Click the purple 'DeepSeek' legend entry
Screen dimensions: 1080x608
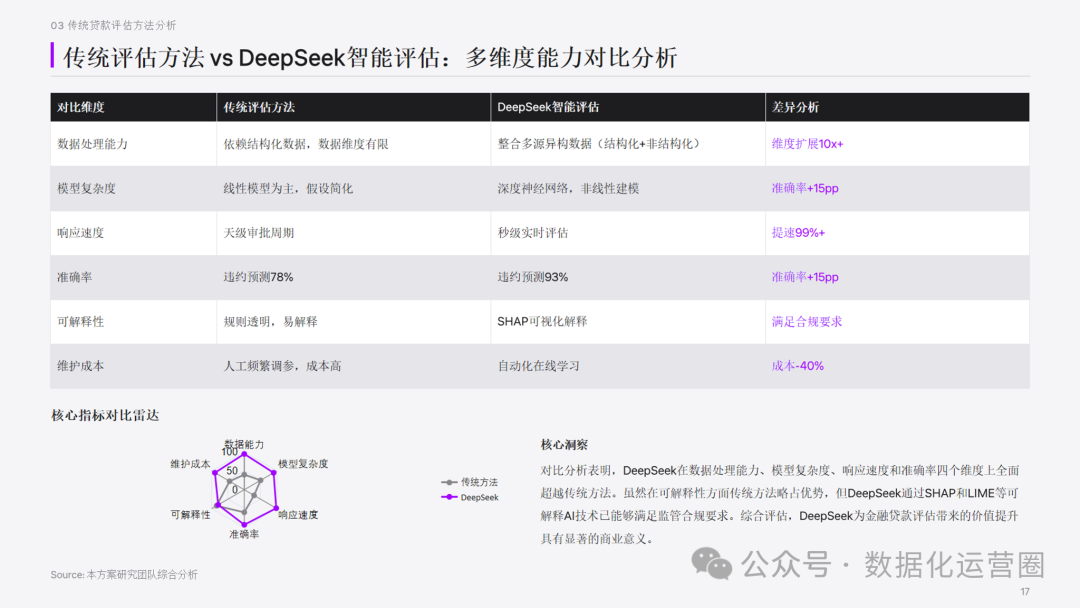click(x=470, y=497)
